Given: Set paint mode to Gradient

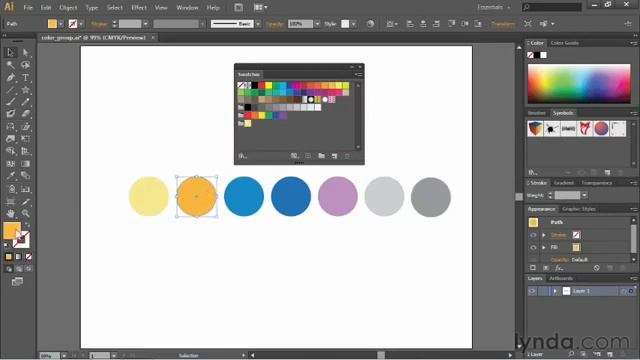Looking at the screenshot, I should coord(18,257).
